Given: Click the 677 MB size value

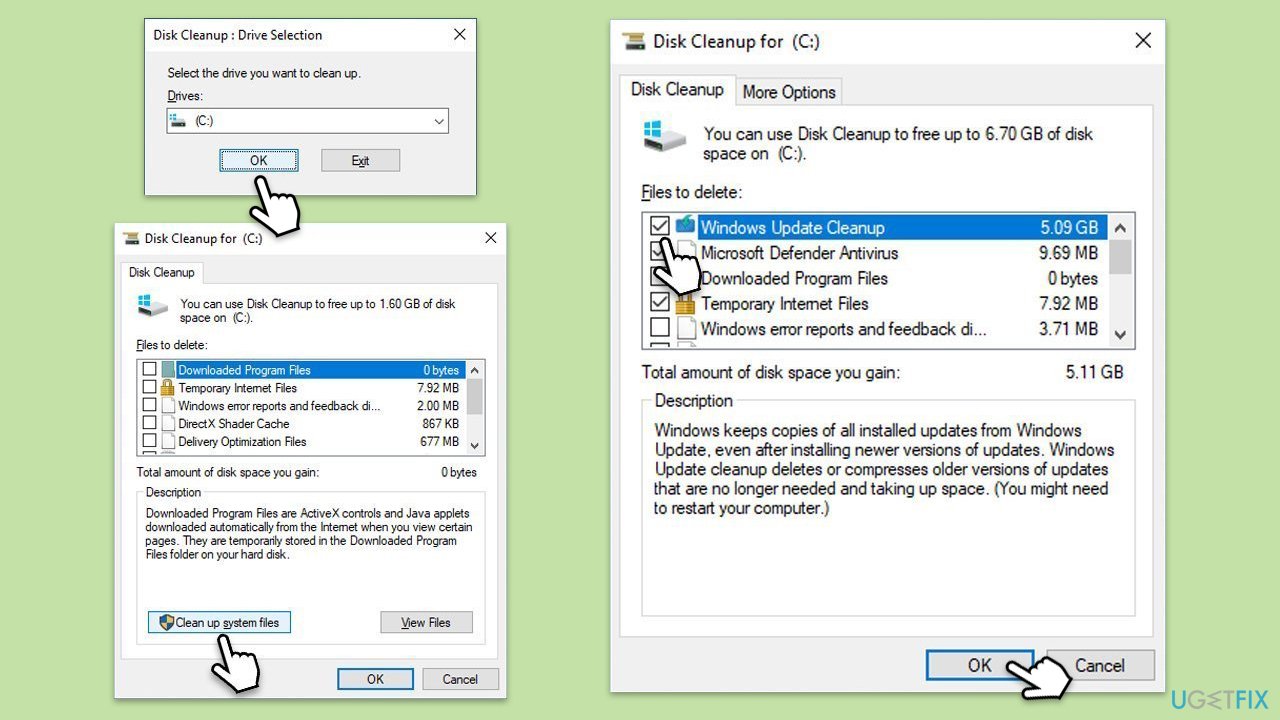Looking at the screenshot, I should pos(440,442).
